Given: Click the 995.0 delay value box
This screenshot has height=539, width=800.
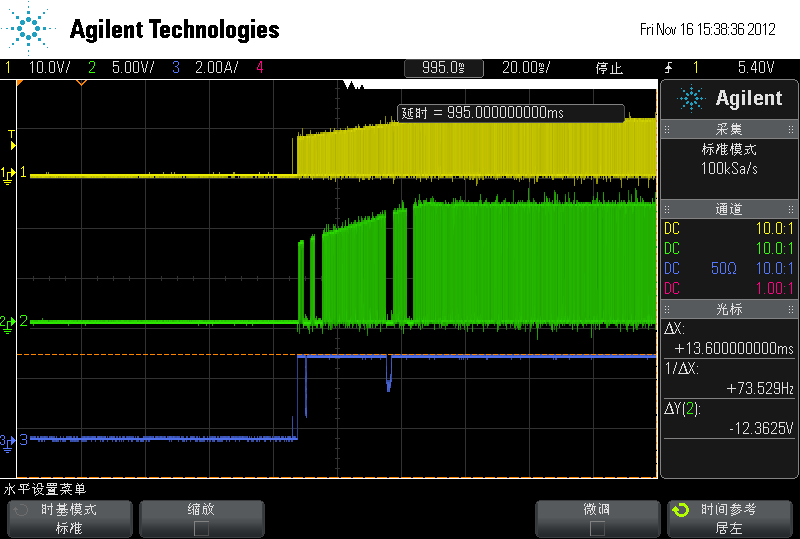Looking at the screenshot, I should 443,68.
